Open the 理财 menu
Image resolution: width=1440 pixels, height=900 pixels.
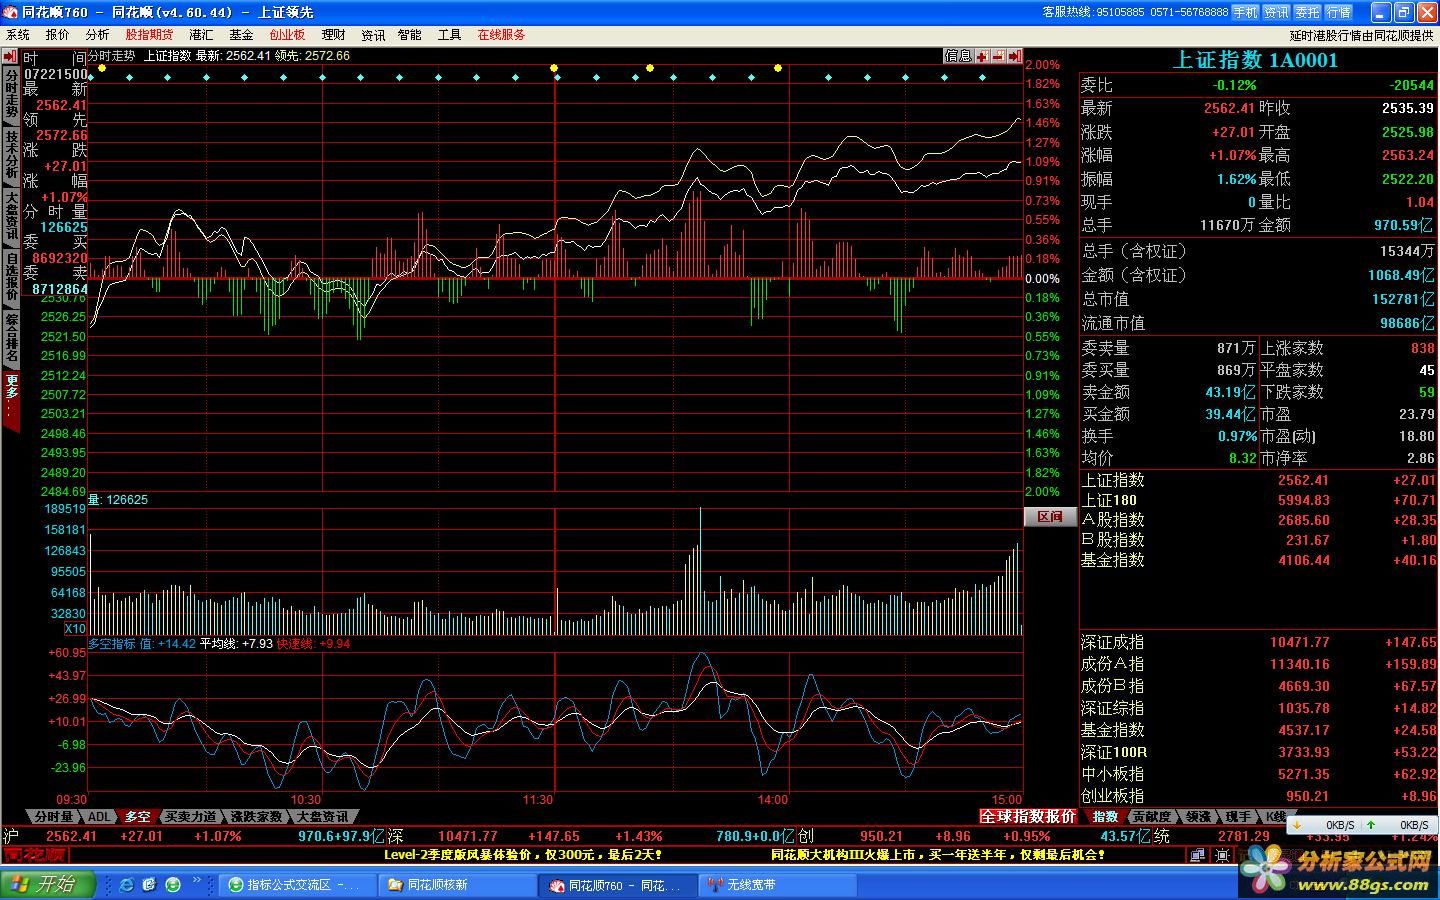(334, 35)
